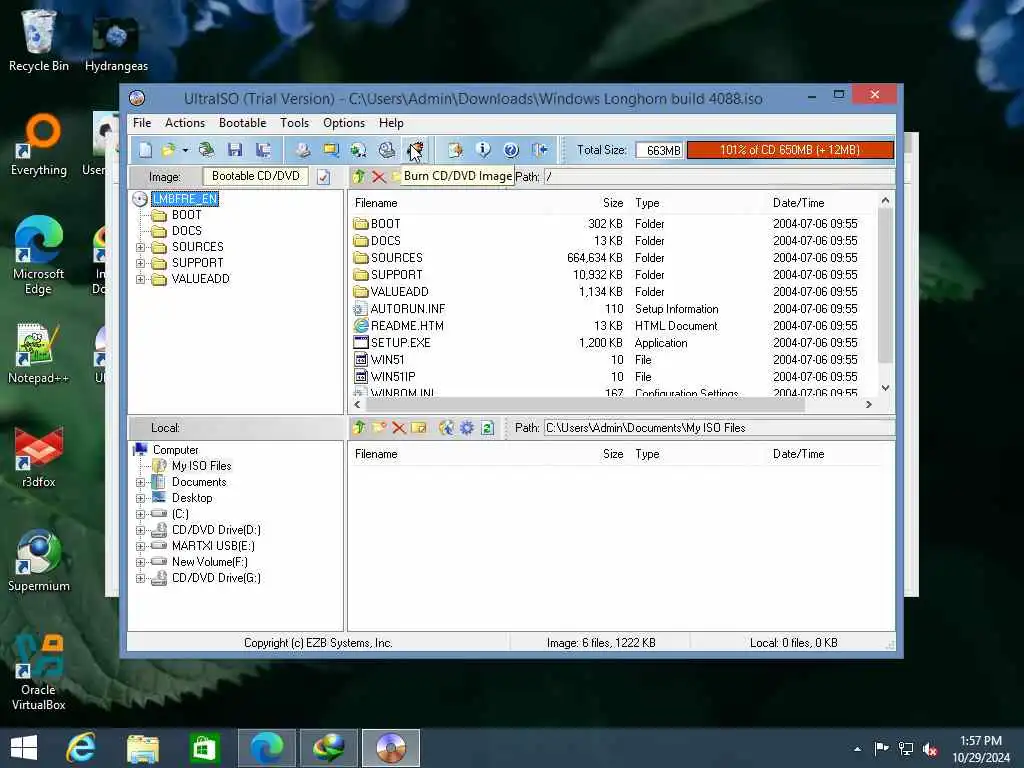The width and height of the screenshot is (1024, 768).
Task: Open the Windows Start button
Action: pos(24,748)
